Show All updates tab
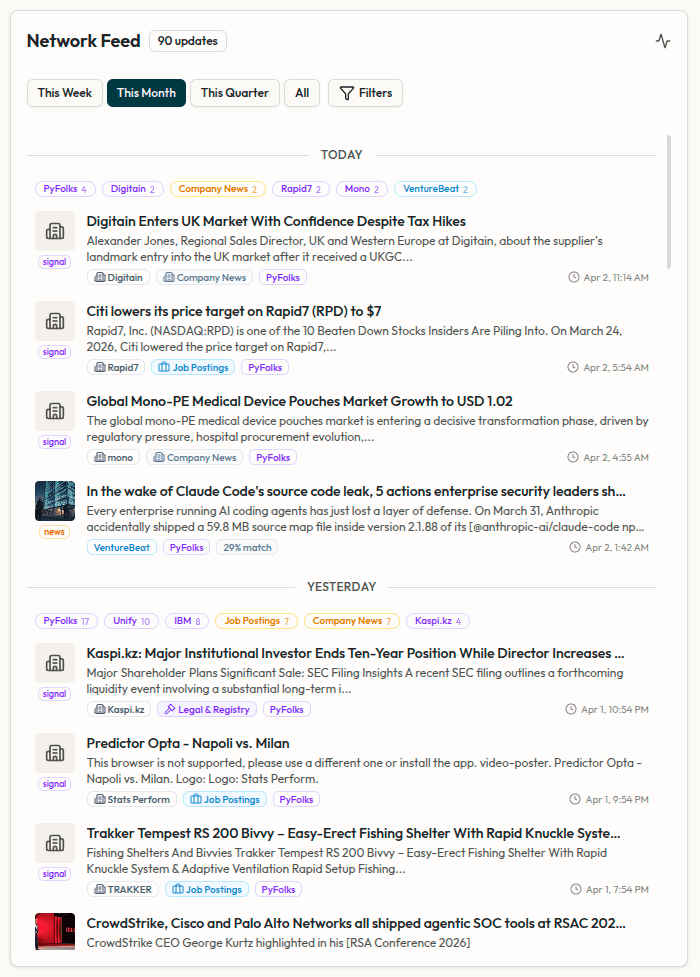 [302, 93]
